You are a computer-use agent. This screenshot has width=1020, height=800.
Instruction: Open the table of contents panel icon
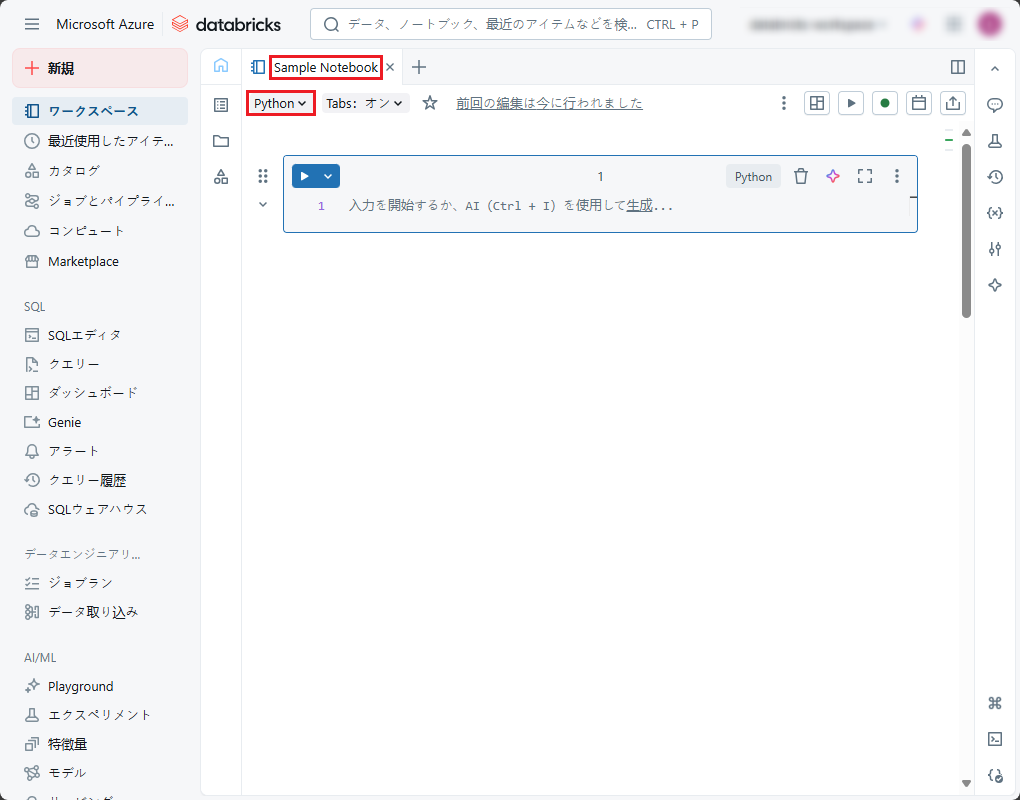(x=221, y=105)
